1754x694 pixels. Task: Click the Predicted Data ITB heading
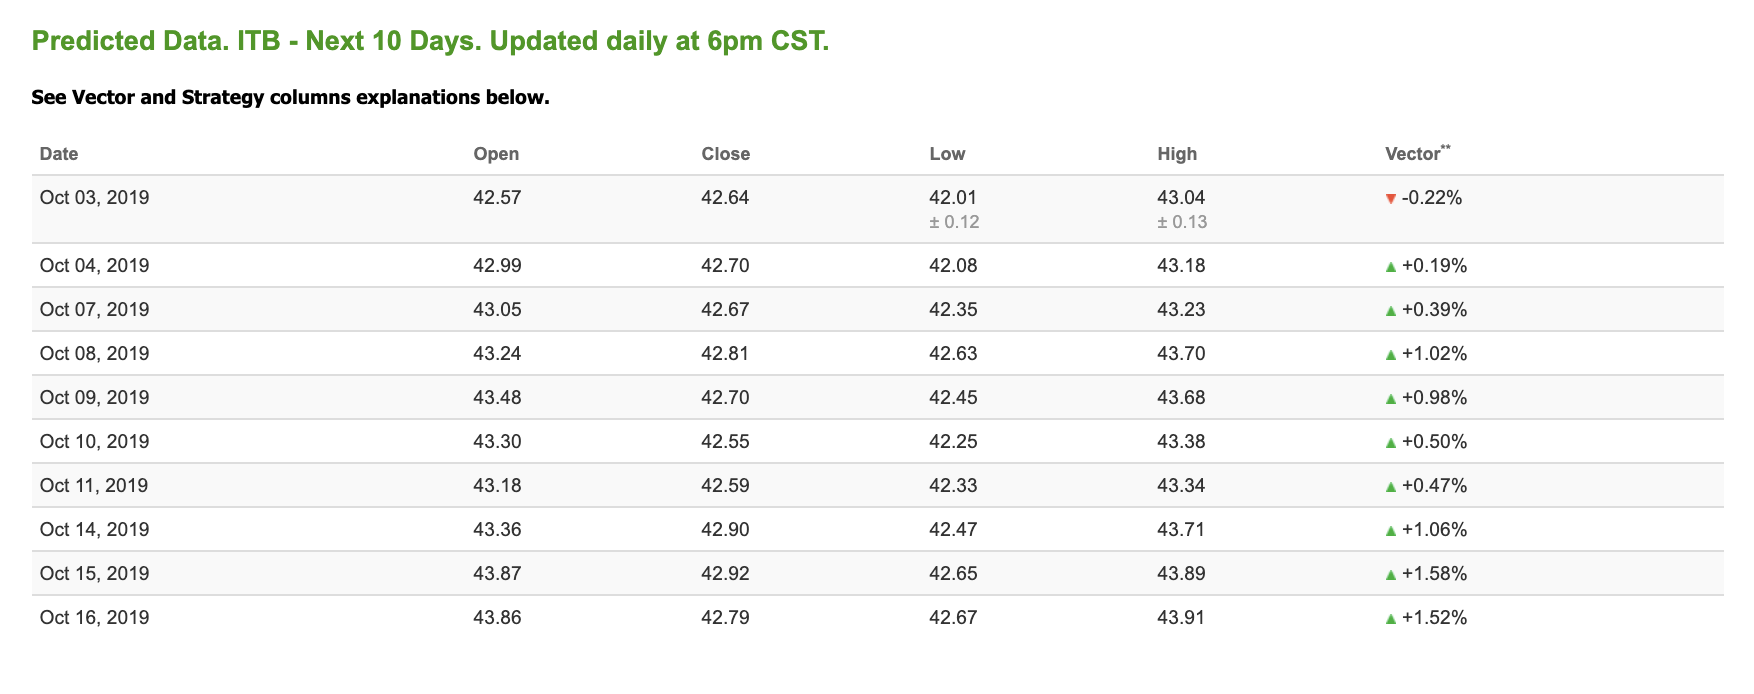point(431,41)
